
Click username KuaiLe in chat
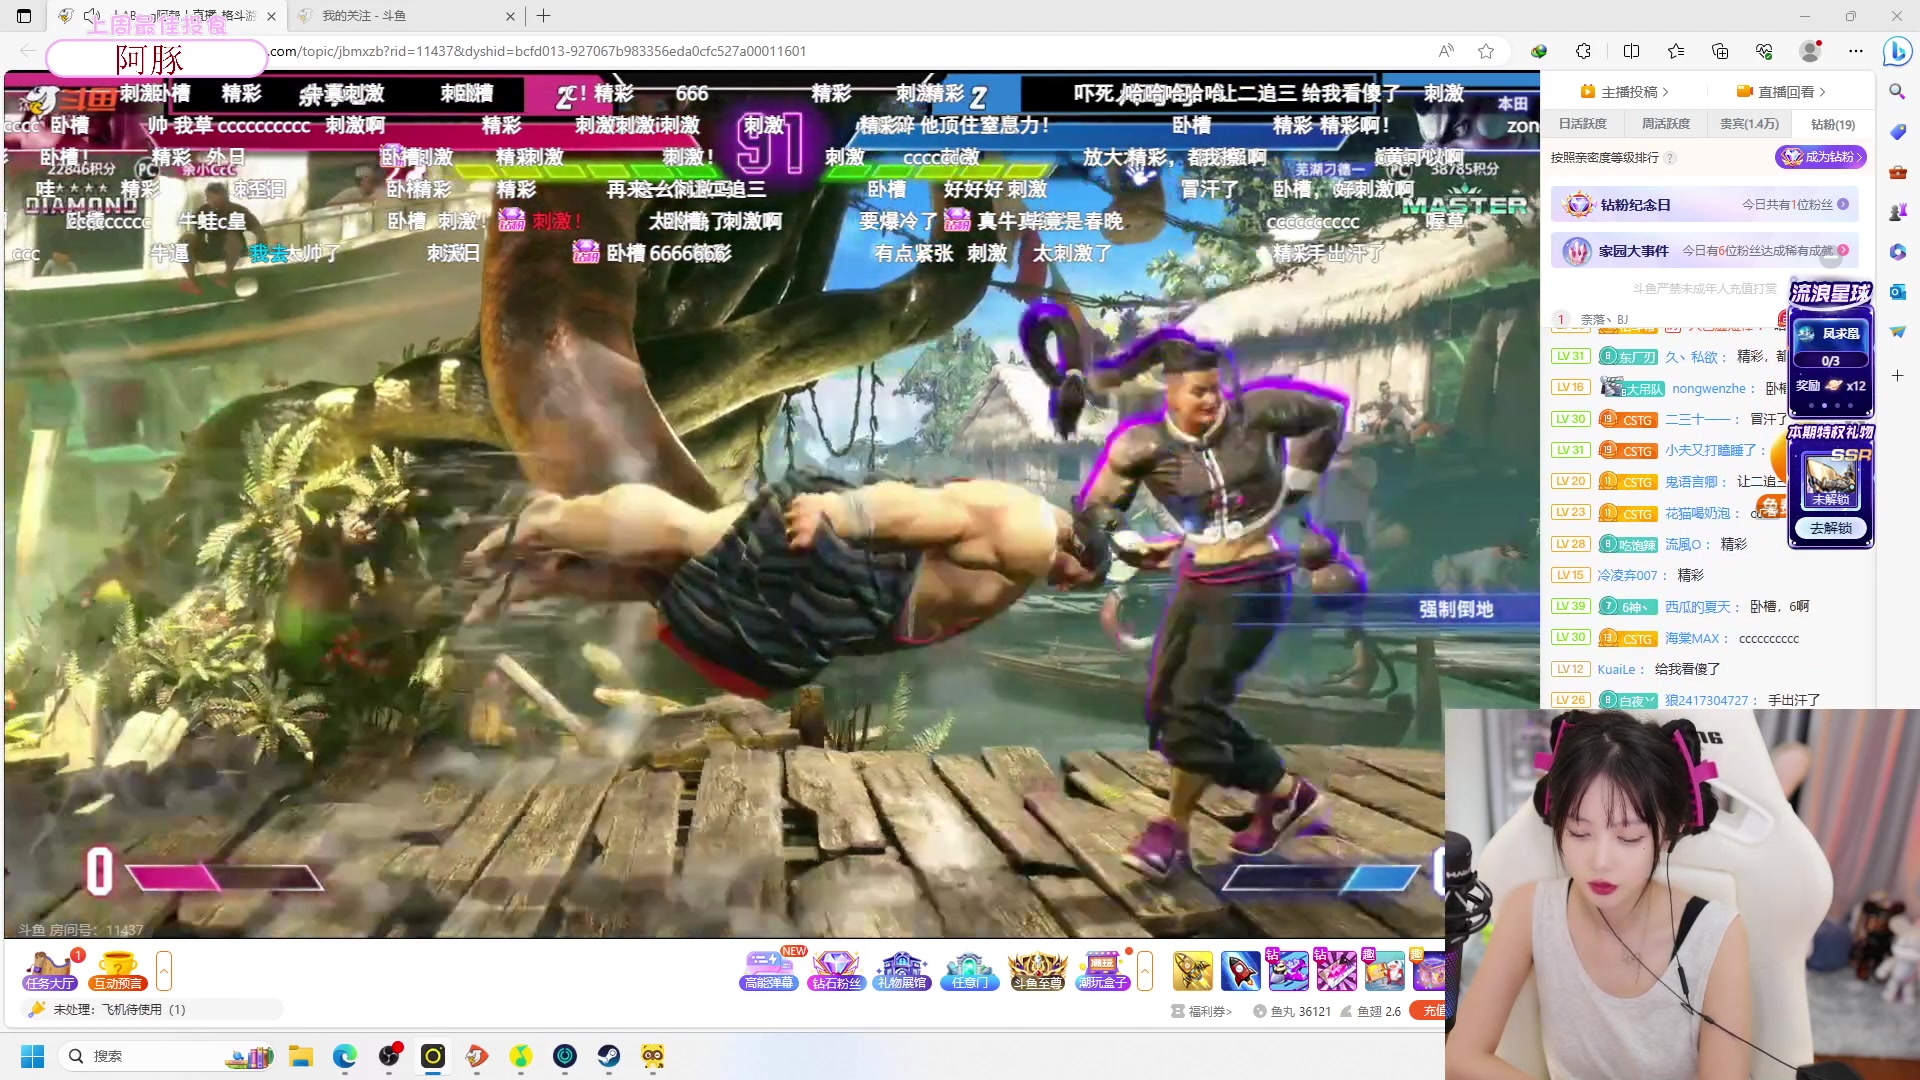tap(1616, 670)
